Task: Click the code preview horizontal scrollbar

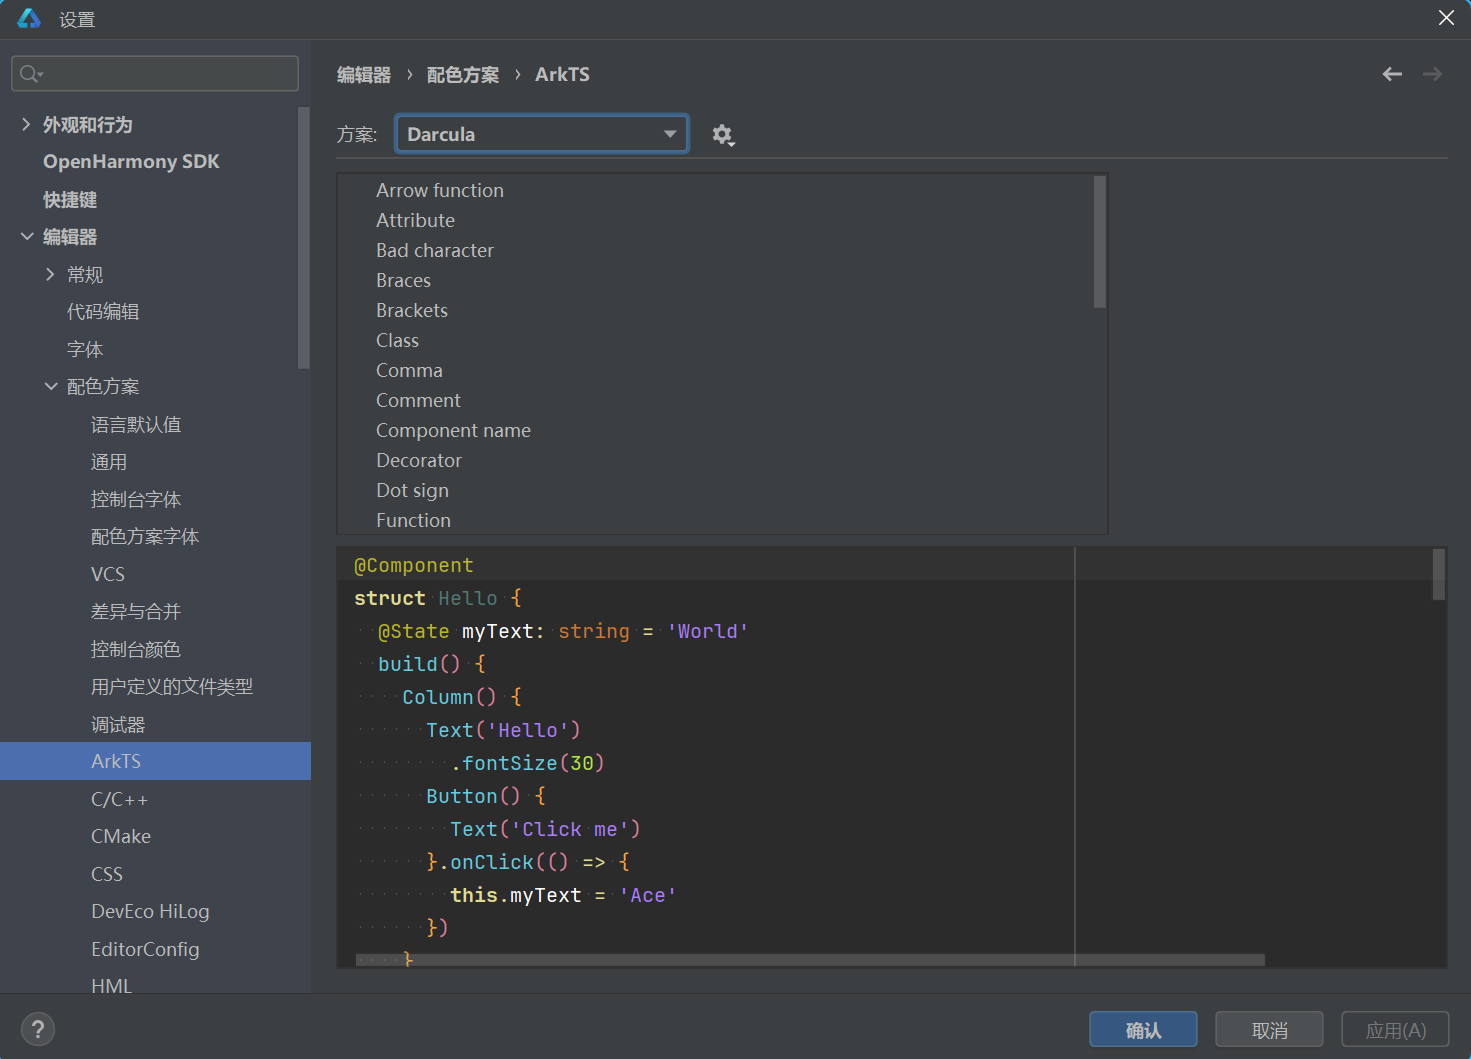Action: (x=810, y=960)
